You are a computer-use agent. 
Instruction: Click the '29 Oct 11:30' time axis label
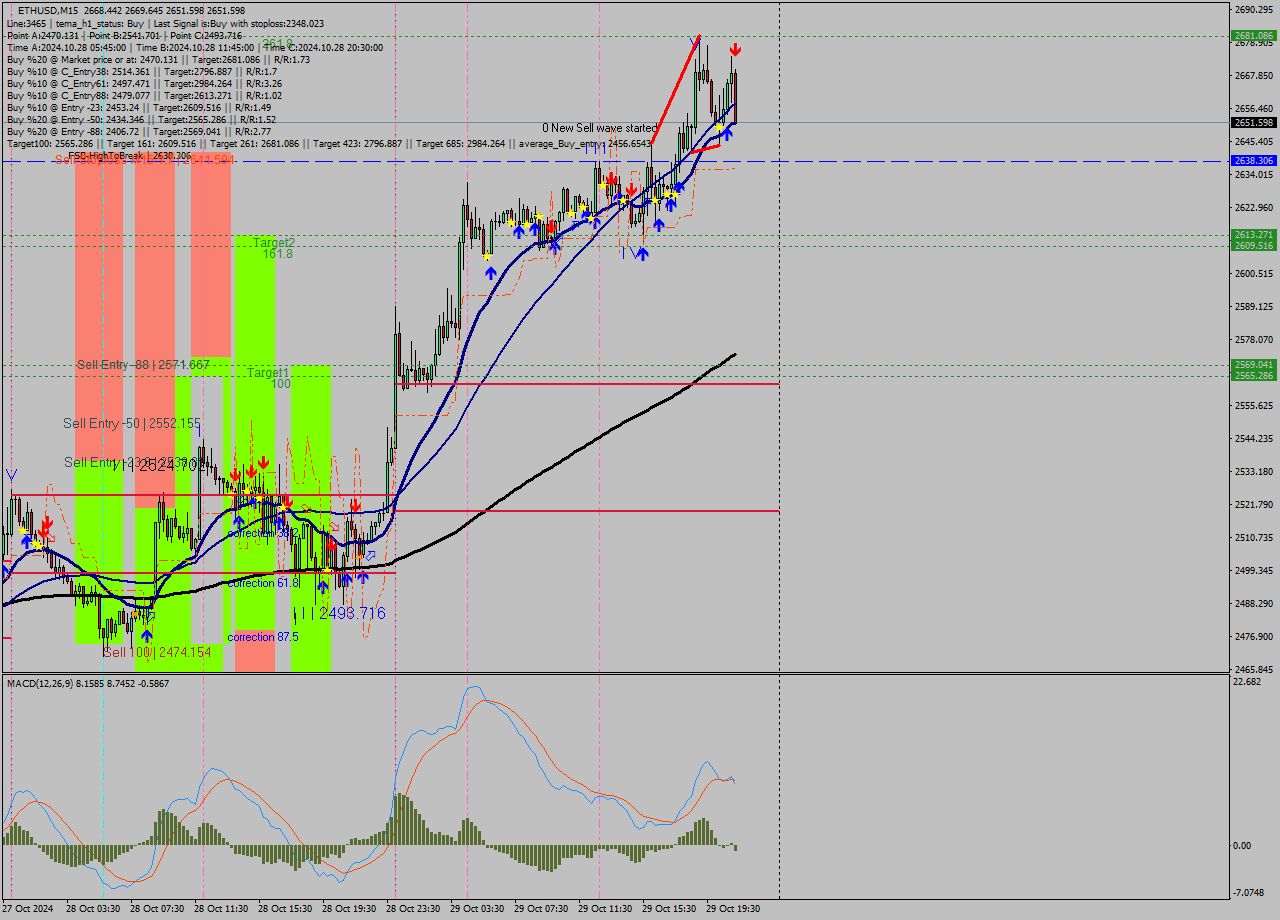[607, 909]
